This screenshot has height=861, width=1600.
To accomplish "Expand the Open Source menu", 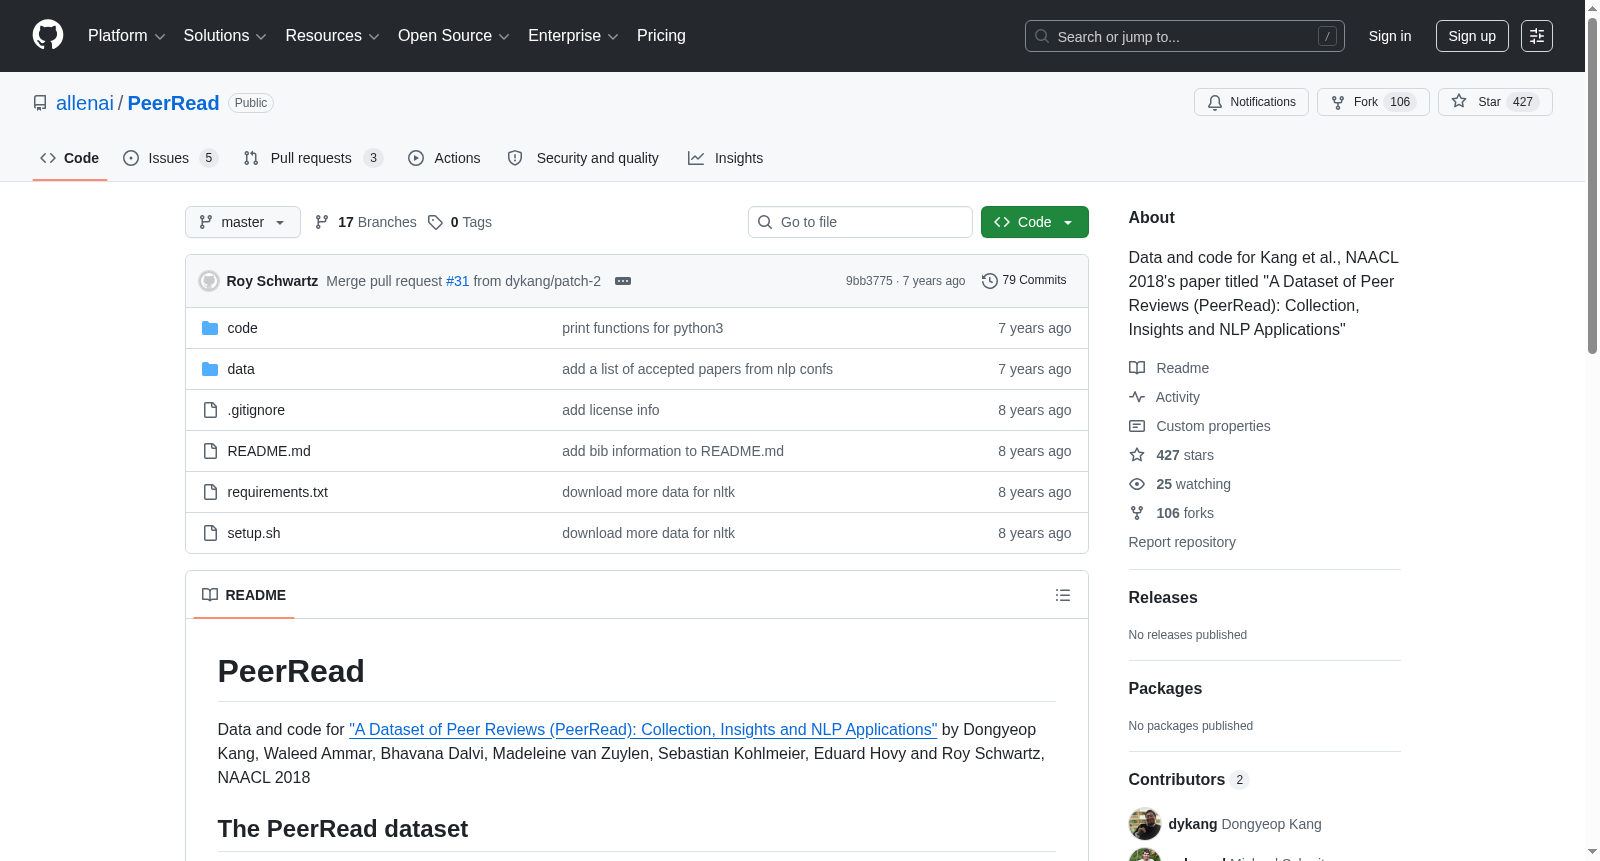I will coord(454,36).
